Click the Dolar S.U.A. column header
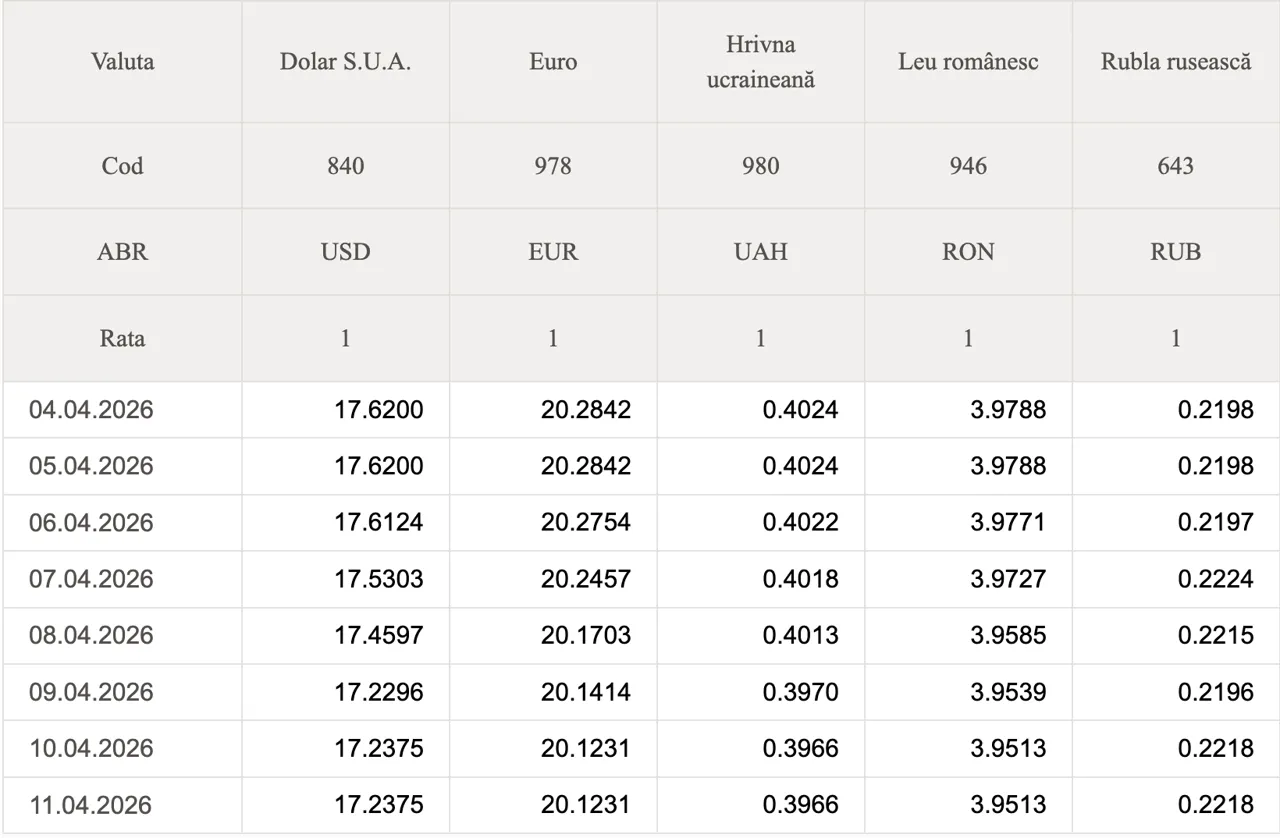The height and width of the screenshot is (838, 1280). [345, 61]
